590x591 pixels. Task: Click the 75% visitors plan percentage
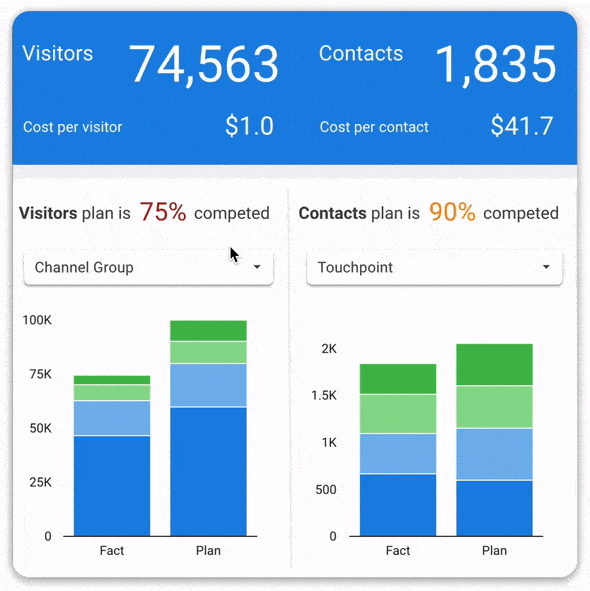pyautogui.click(x=163, y=212)
